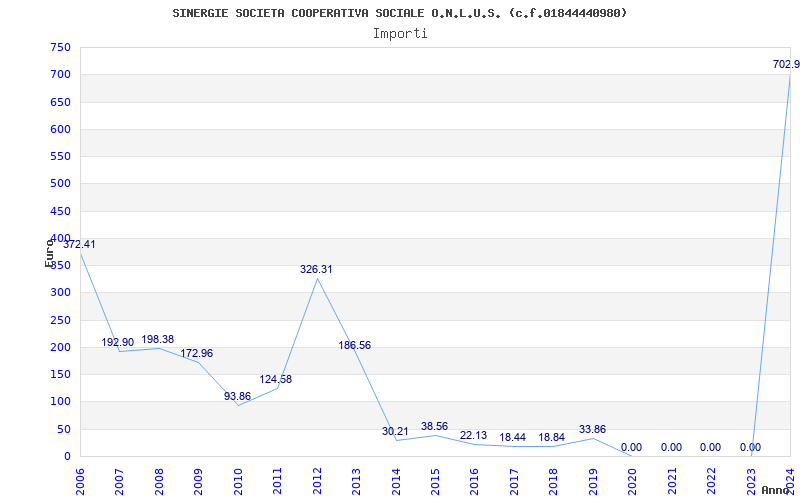This screenshot has width=800, height=500.
Task: Click the 500 y-axis tick label
Action: 60,184
